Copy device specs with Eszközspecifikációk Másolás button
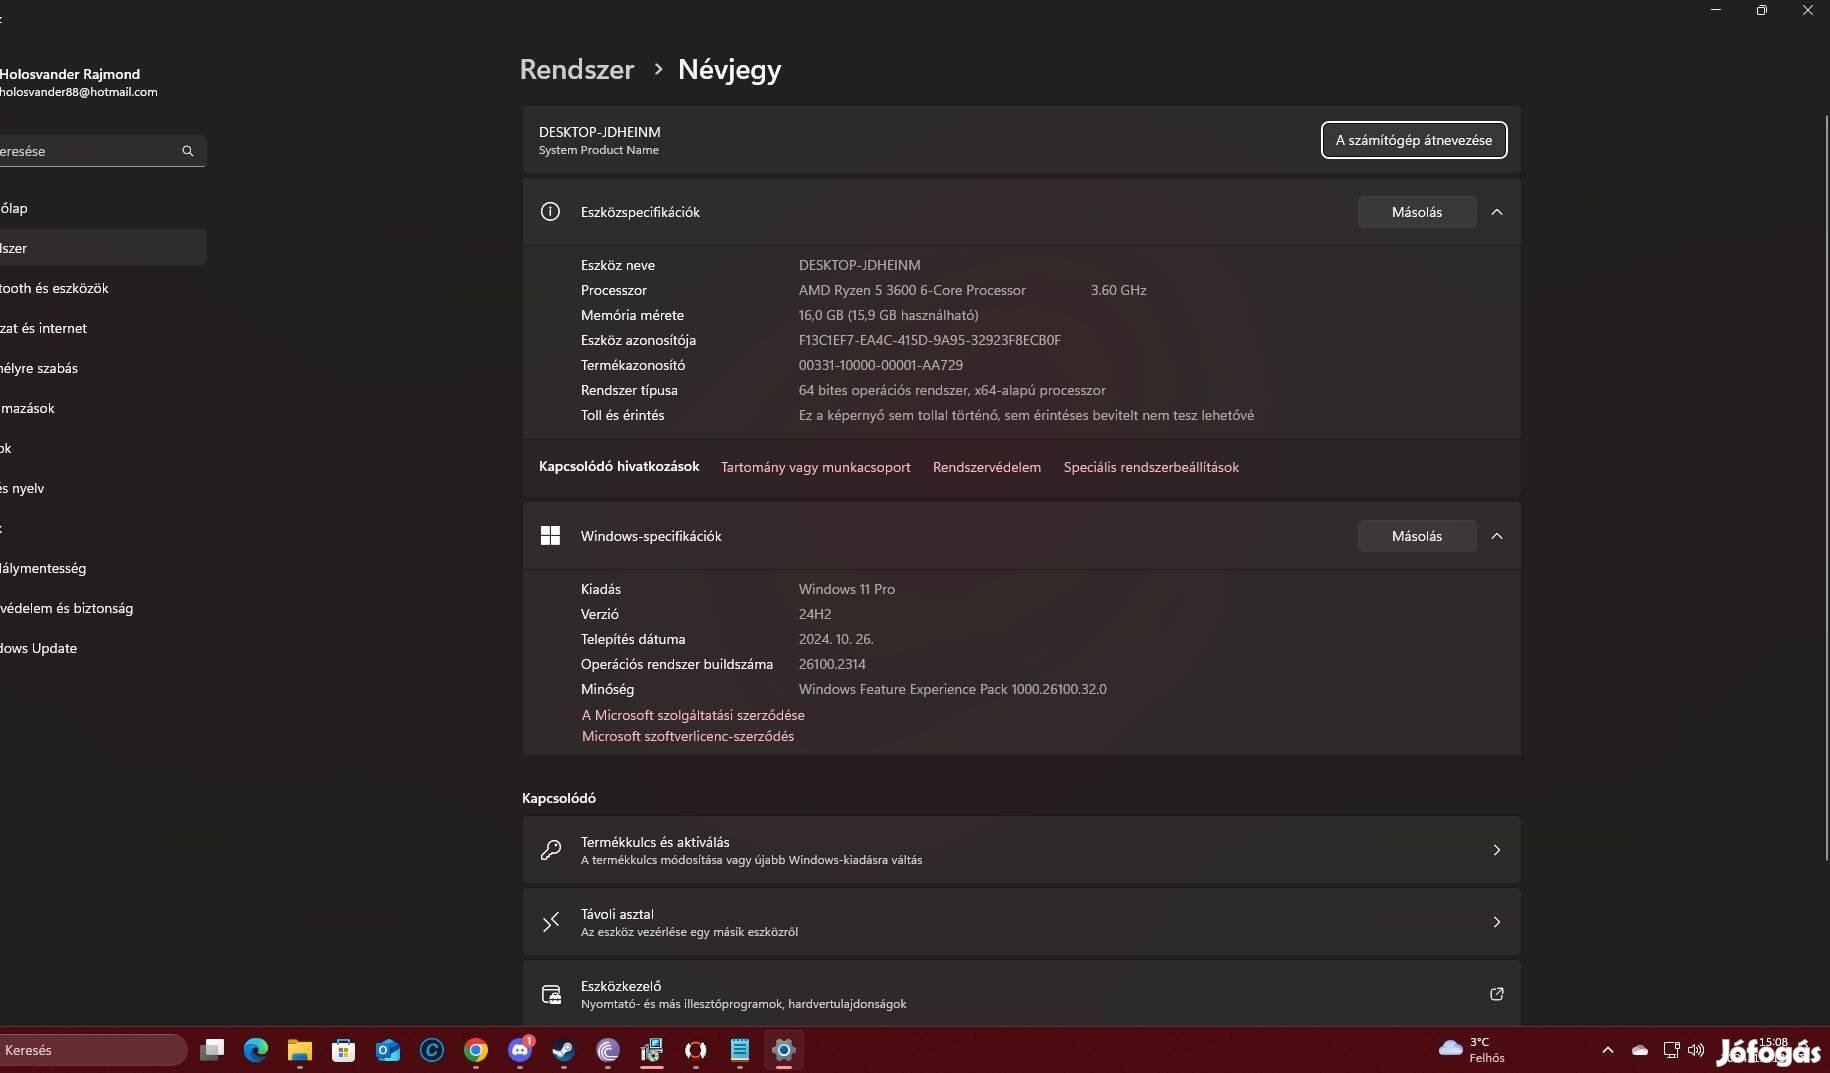 coord(1417,212)
